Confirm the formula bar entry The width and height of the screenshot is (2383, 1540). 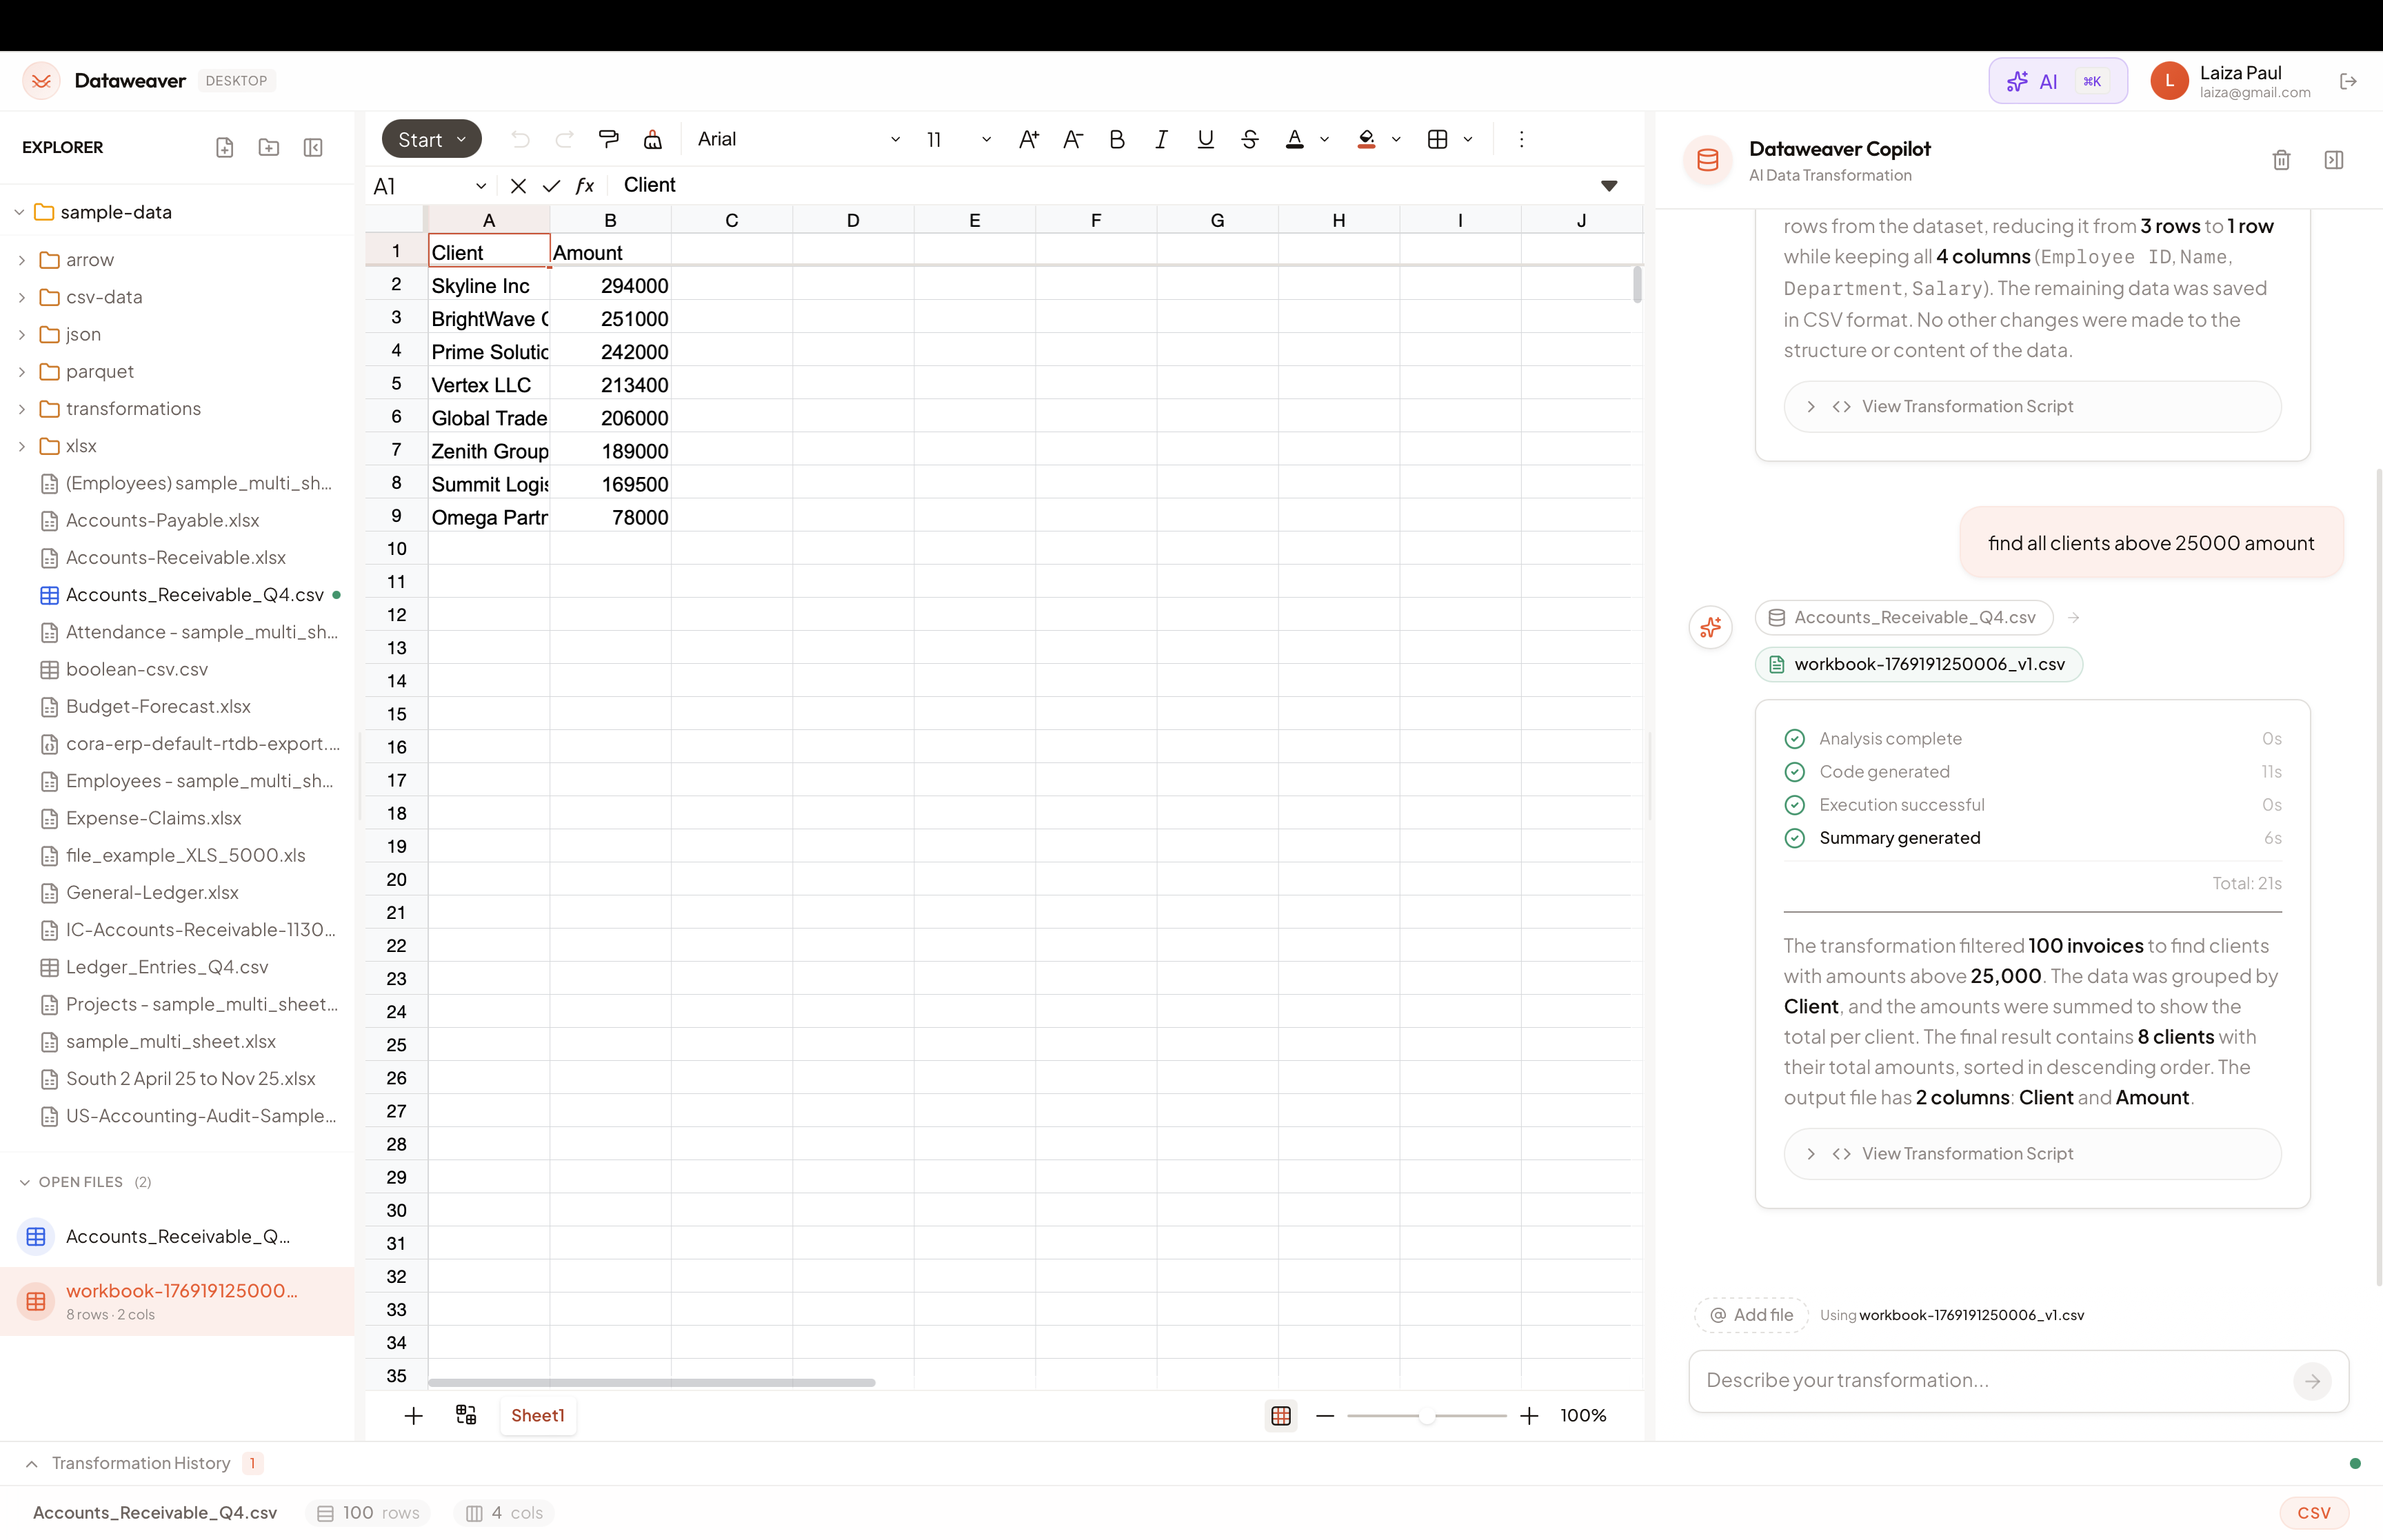pyautogui.click(x=551, y=186)
